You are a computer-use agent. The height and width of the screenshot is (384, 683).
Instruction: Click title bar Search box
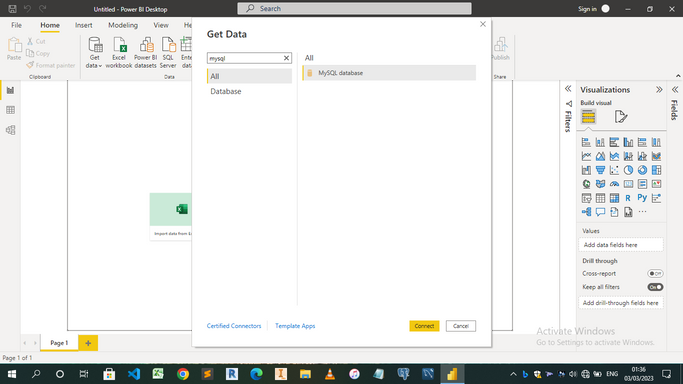(354, 8)
